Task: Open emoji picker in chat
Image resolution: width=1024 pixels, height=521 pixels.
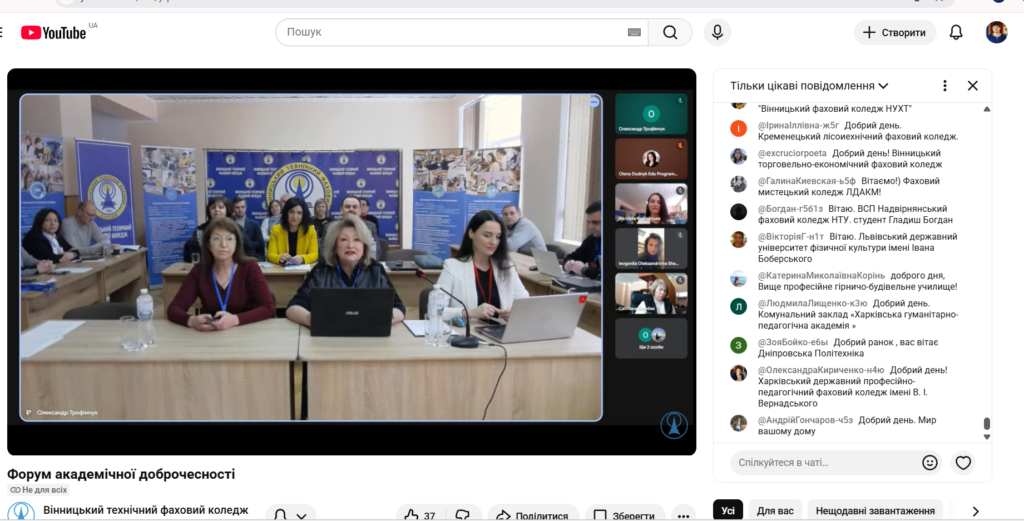Action: [930, 462]
